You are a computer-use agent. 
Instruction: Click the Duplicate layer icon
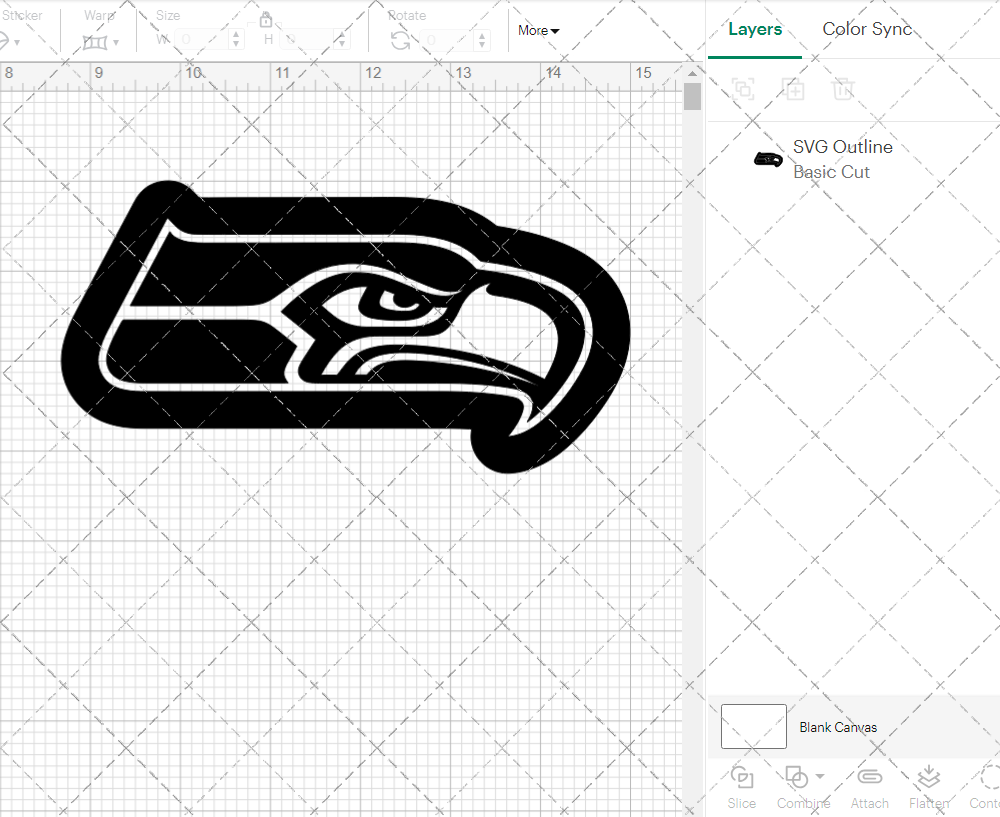click(794, 89)
